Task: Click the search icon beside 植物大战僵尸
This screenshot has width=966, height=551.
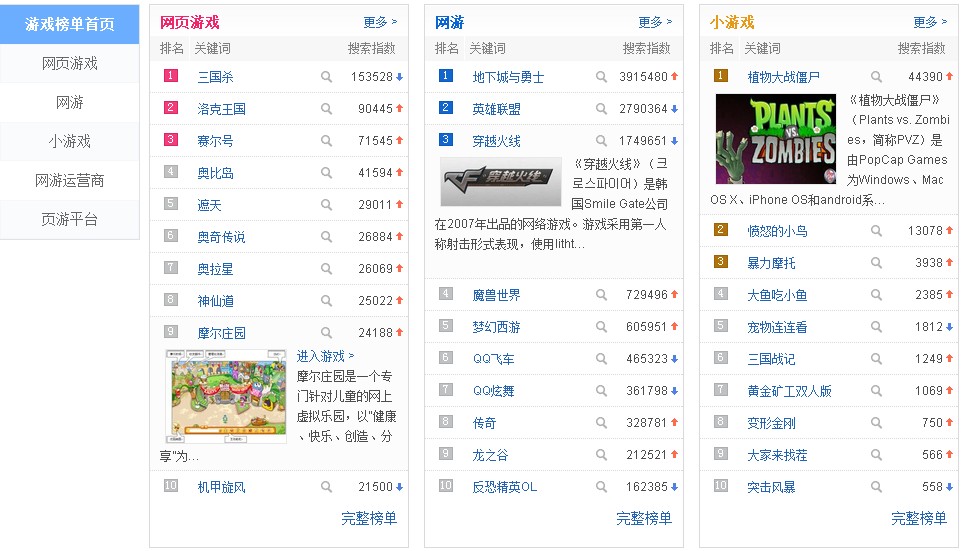Action: click(876, 77)
